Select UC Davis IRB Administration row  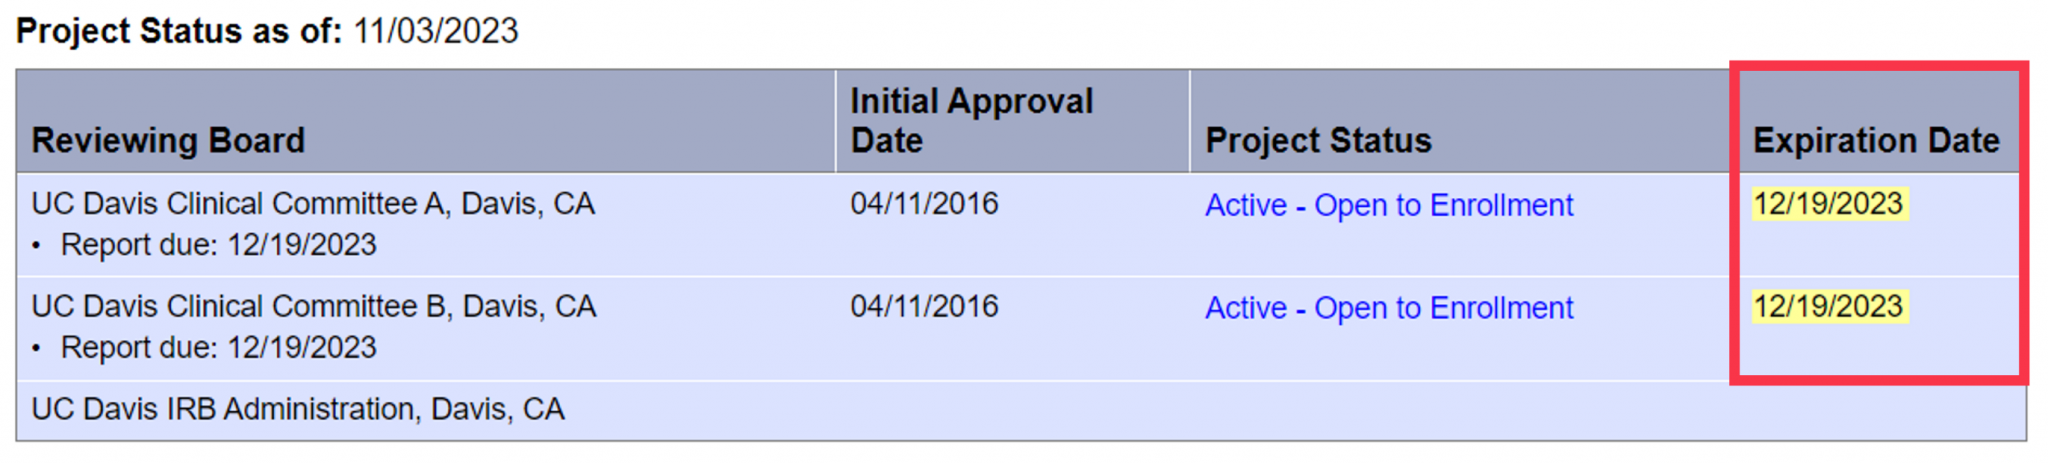(x=298, y=409)
